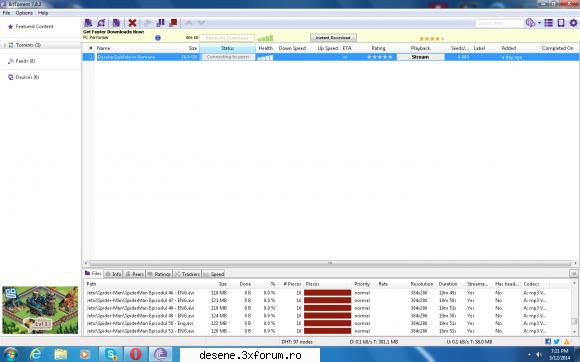Click the Instant Download button
The width and height of the screenshot is (580, 362).
tap(333, 38)
